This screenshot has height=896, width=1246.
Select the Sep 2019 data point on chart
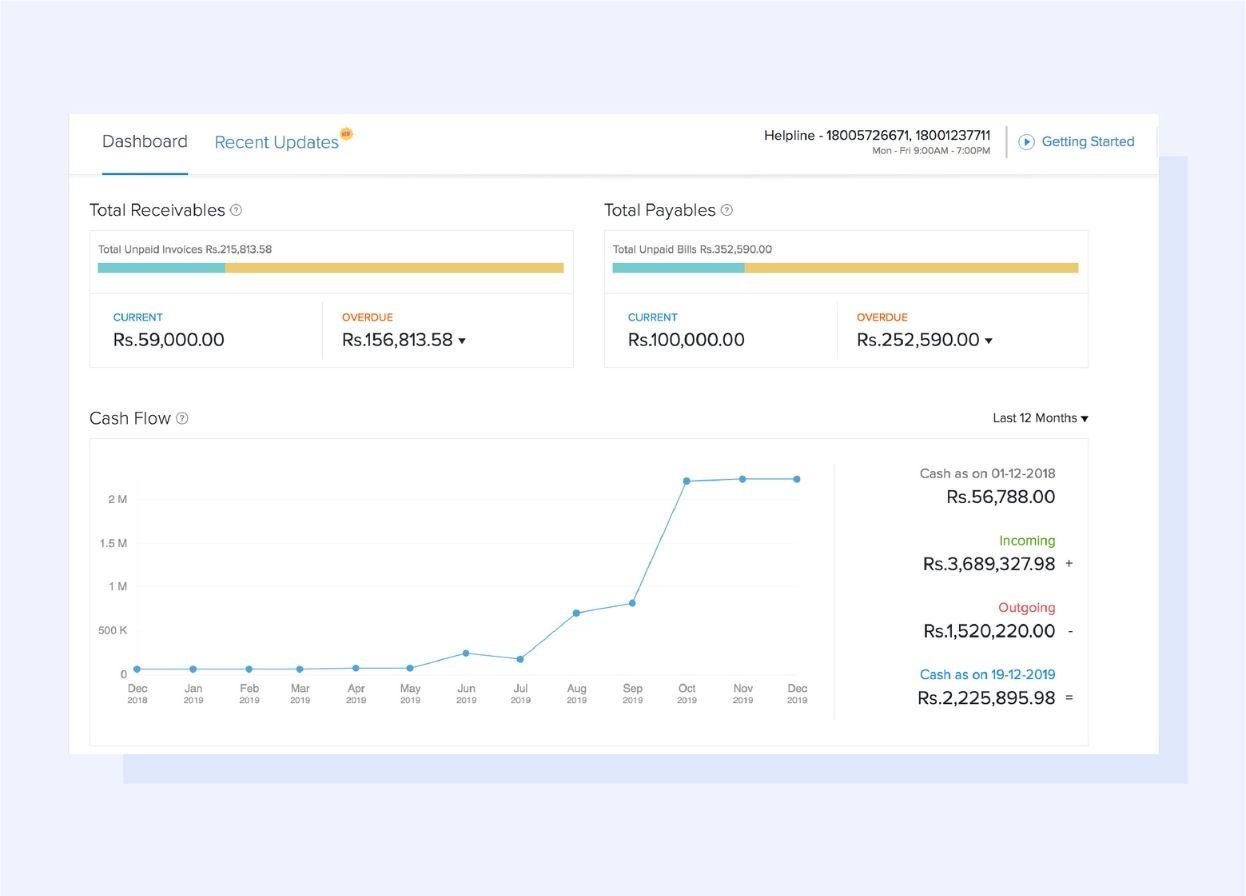click(633, 603)
